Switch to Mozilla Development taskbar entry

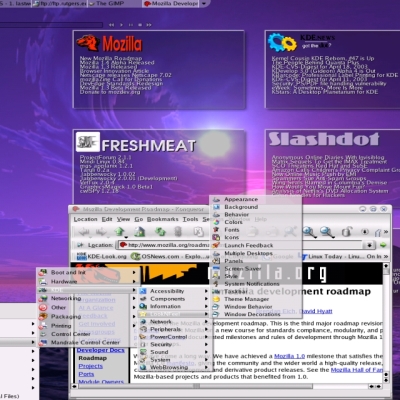pos(171,4)
